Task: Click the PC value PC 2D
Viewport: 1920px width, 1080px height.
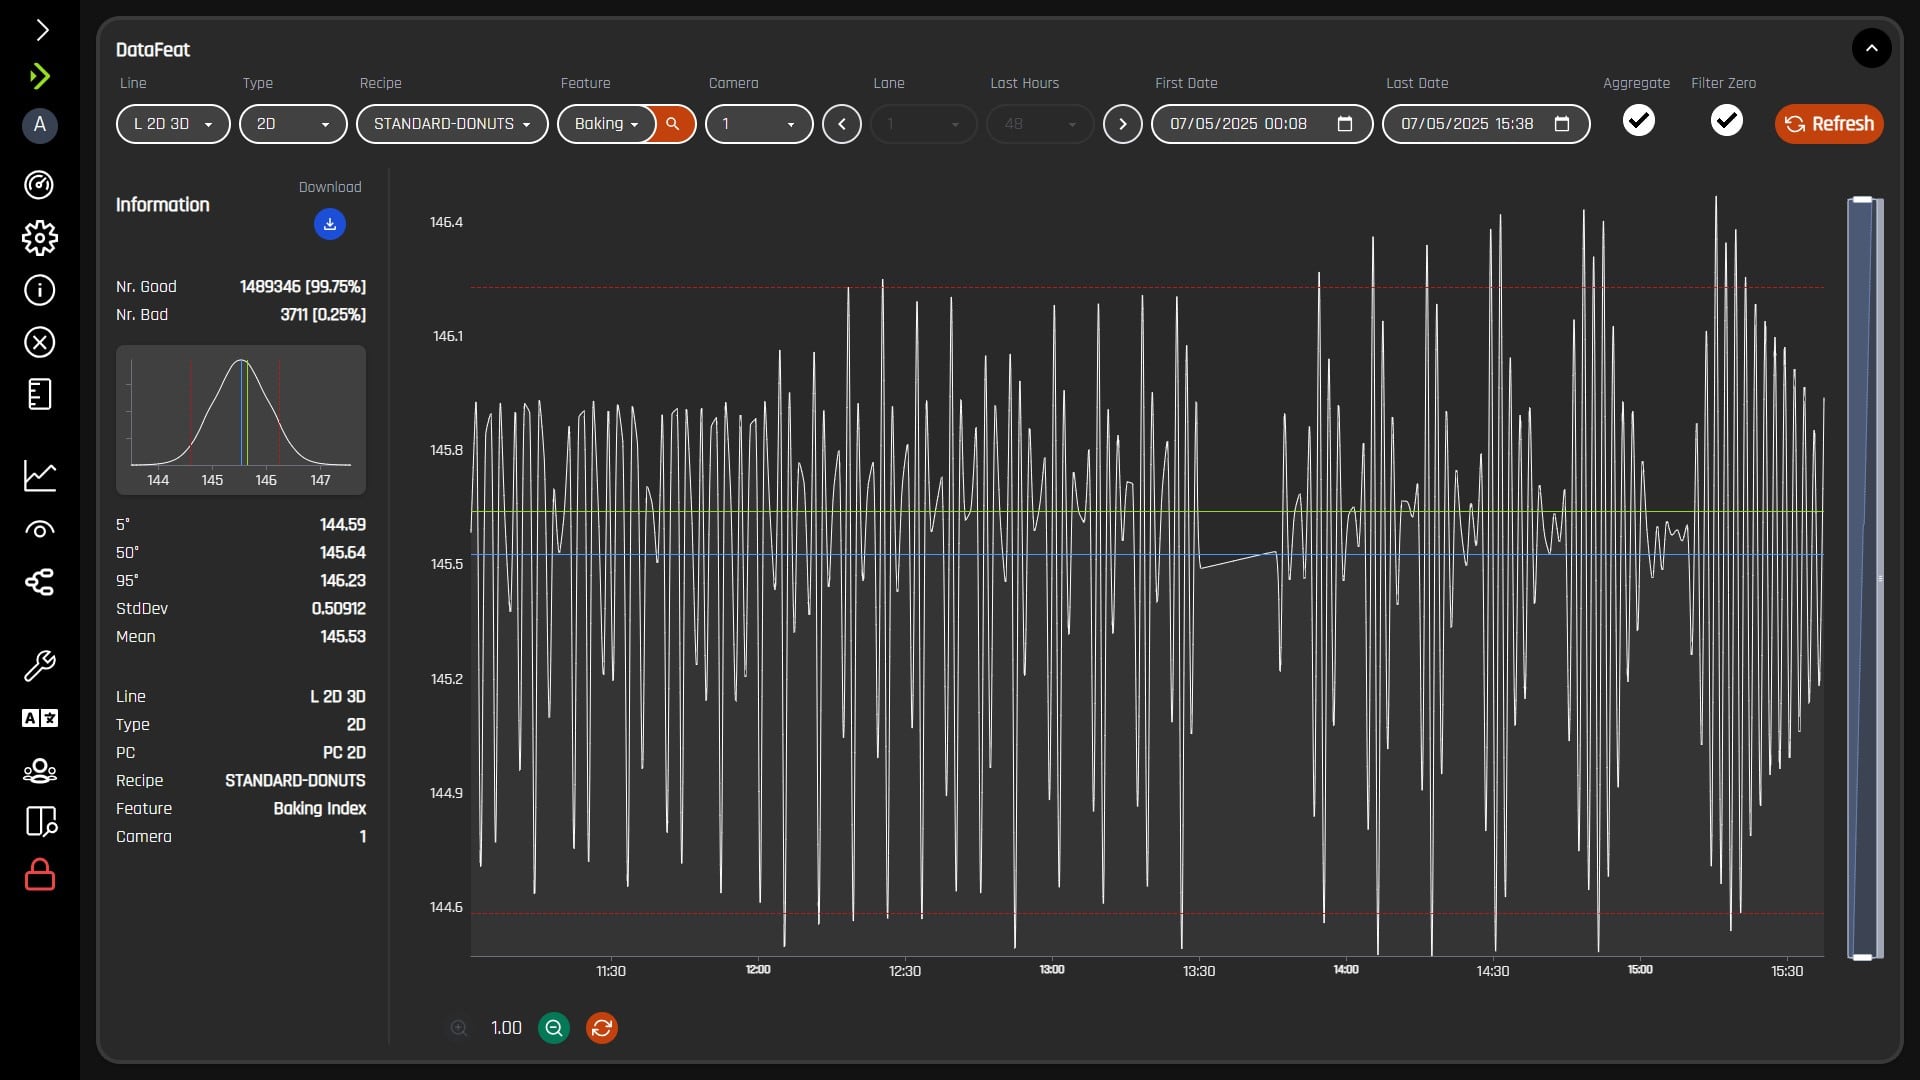Action: 344,753
